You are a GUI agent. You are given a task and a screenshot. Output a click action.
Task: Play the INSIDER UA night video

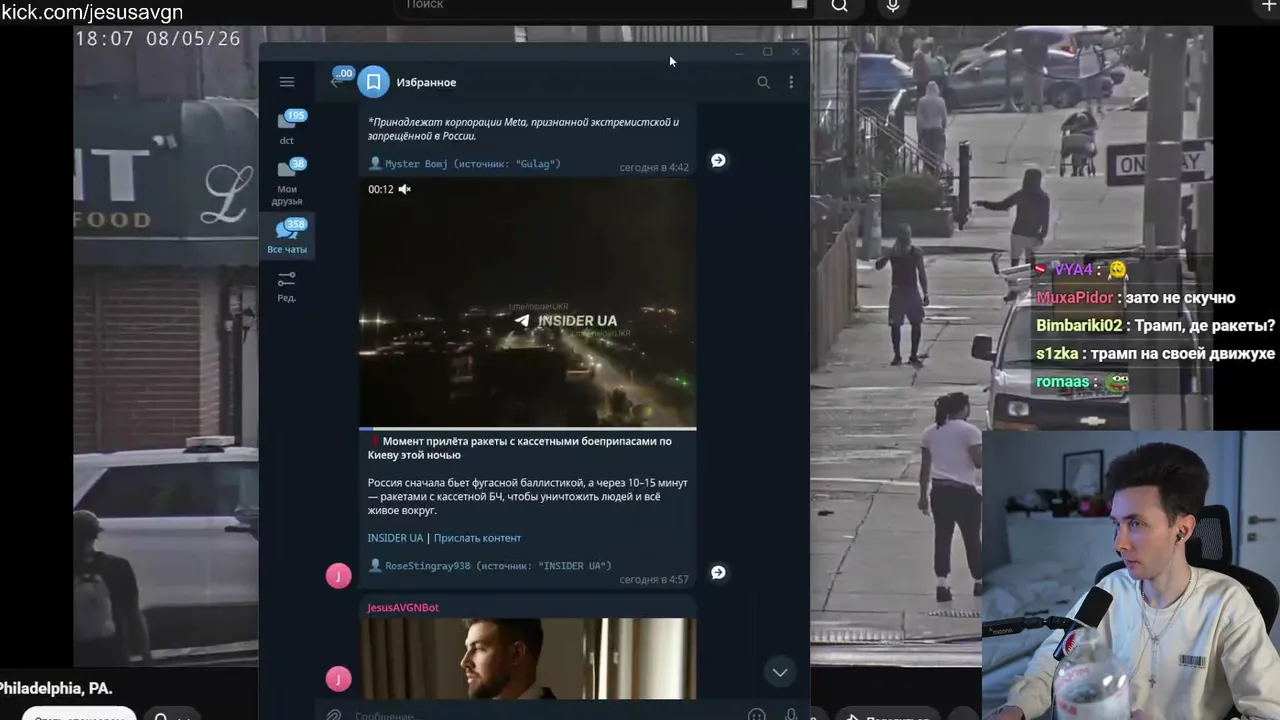(x=528, y=303)
